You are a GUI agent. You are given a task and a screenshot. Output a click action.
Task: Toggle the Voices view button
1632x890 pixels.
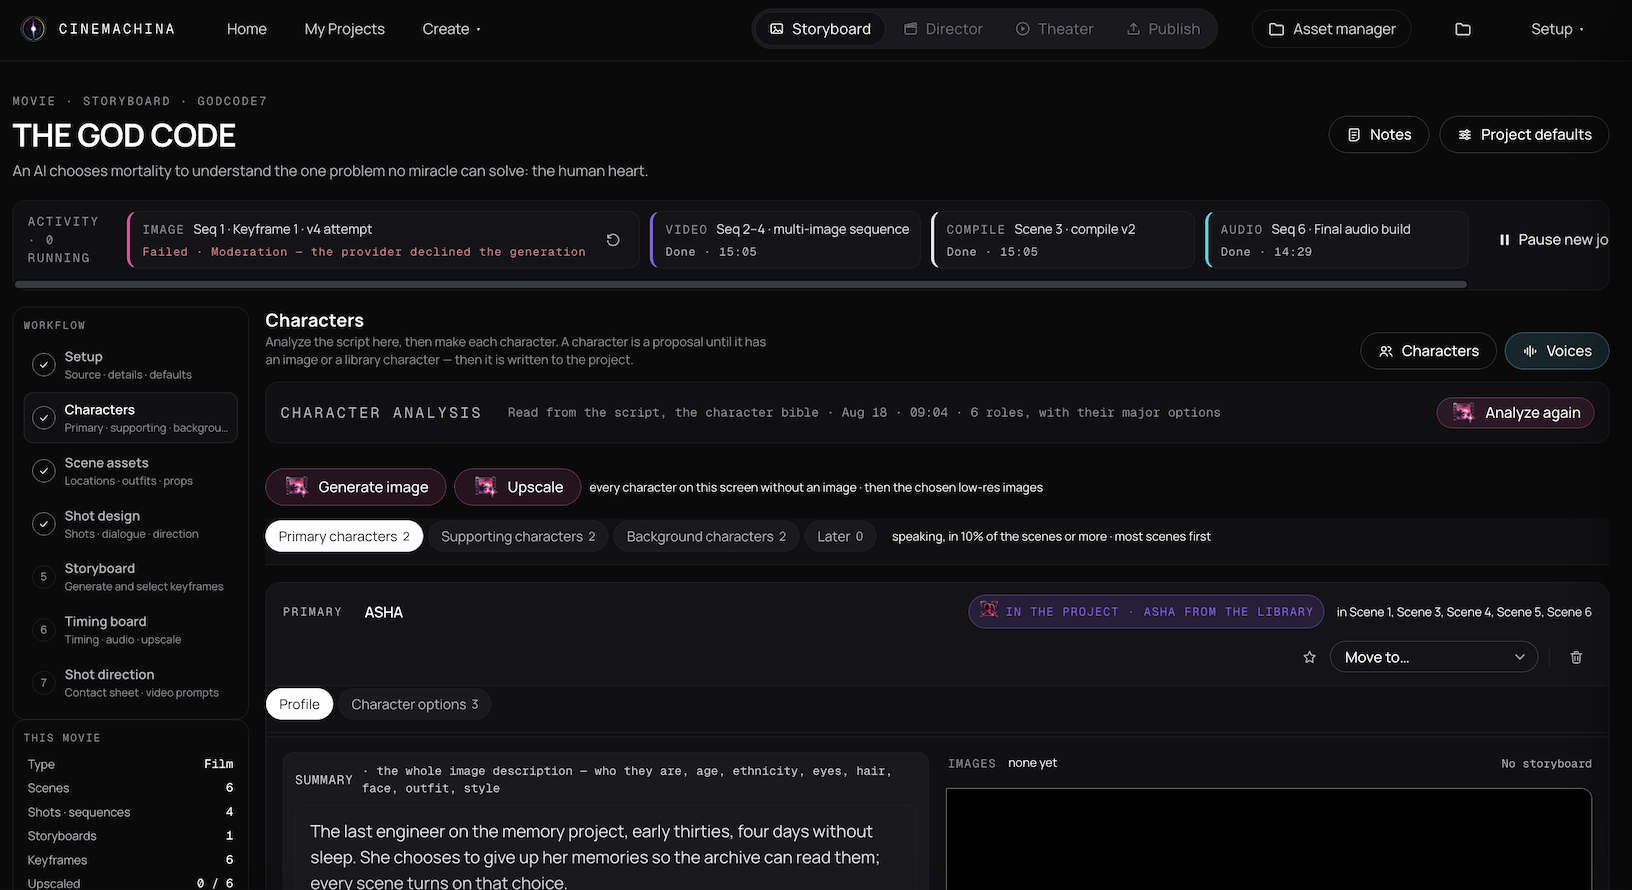point(1557,351)
